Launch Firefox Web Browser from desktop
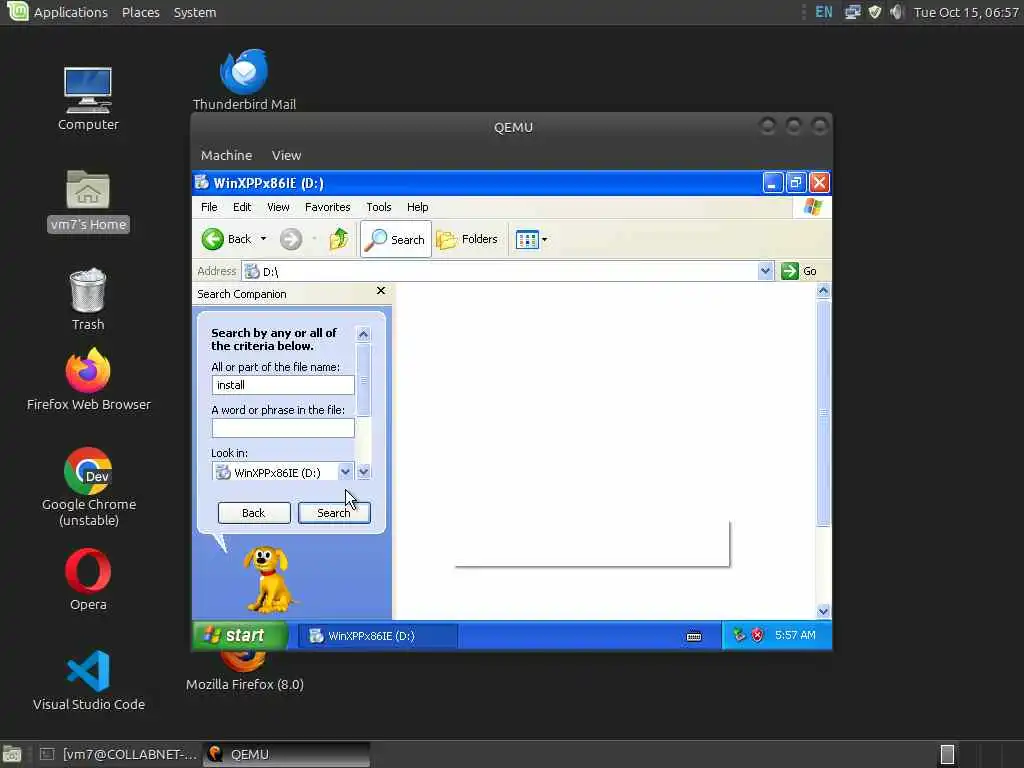 [88, 379]
